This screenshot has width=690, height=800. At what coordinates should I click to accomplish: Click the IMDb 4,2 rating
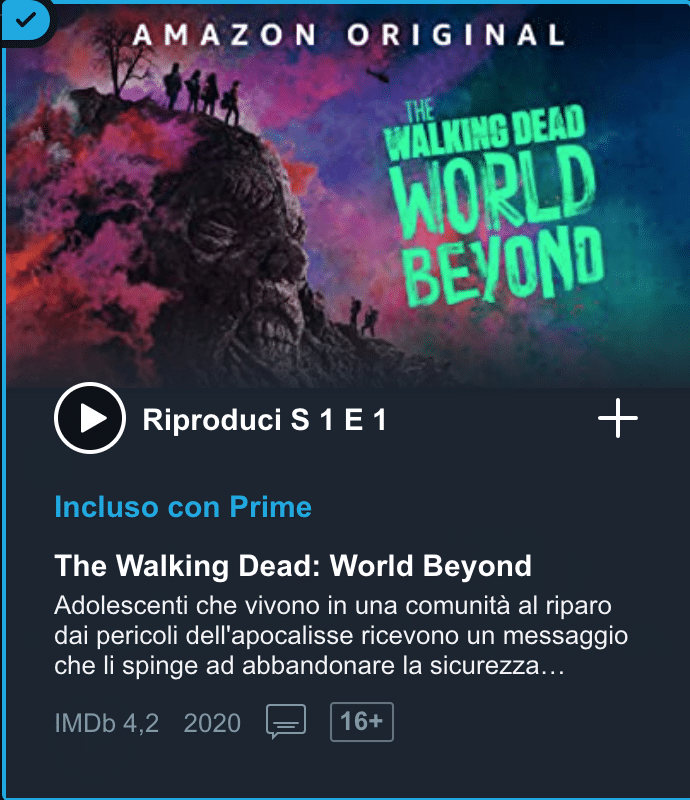tap(107, 722)
